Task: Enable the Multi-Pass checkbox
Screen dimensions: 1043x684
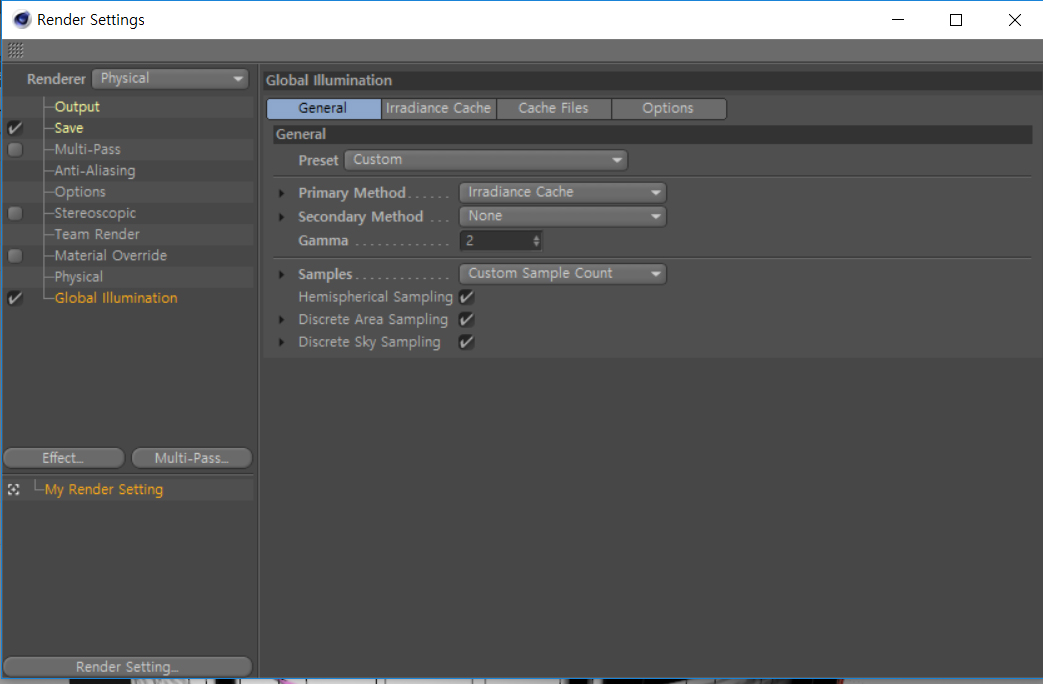Action: (x=15, y=149)
